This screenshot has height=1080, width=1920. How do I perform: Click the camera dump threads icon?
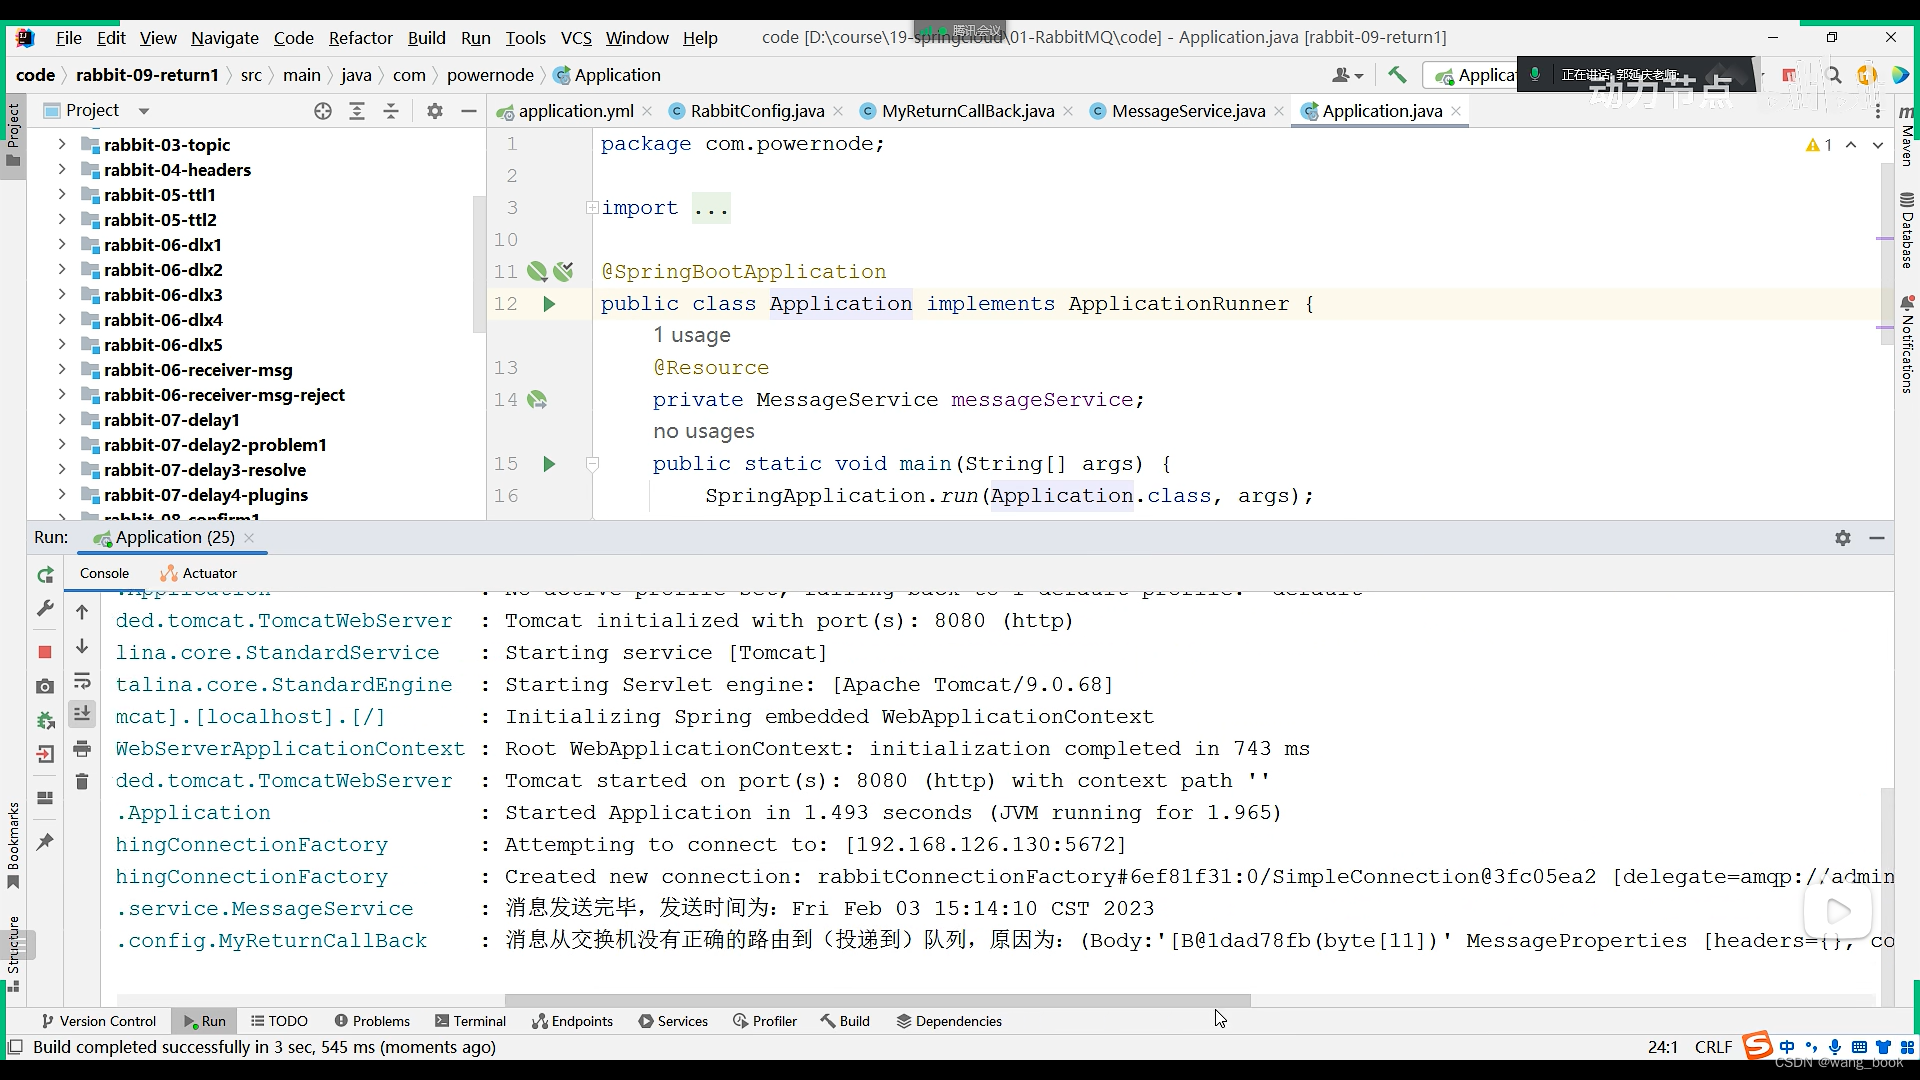tap(45, 686)
